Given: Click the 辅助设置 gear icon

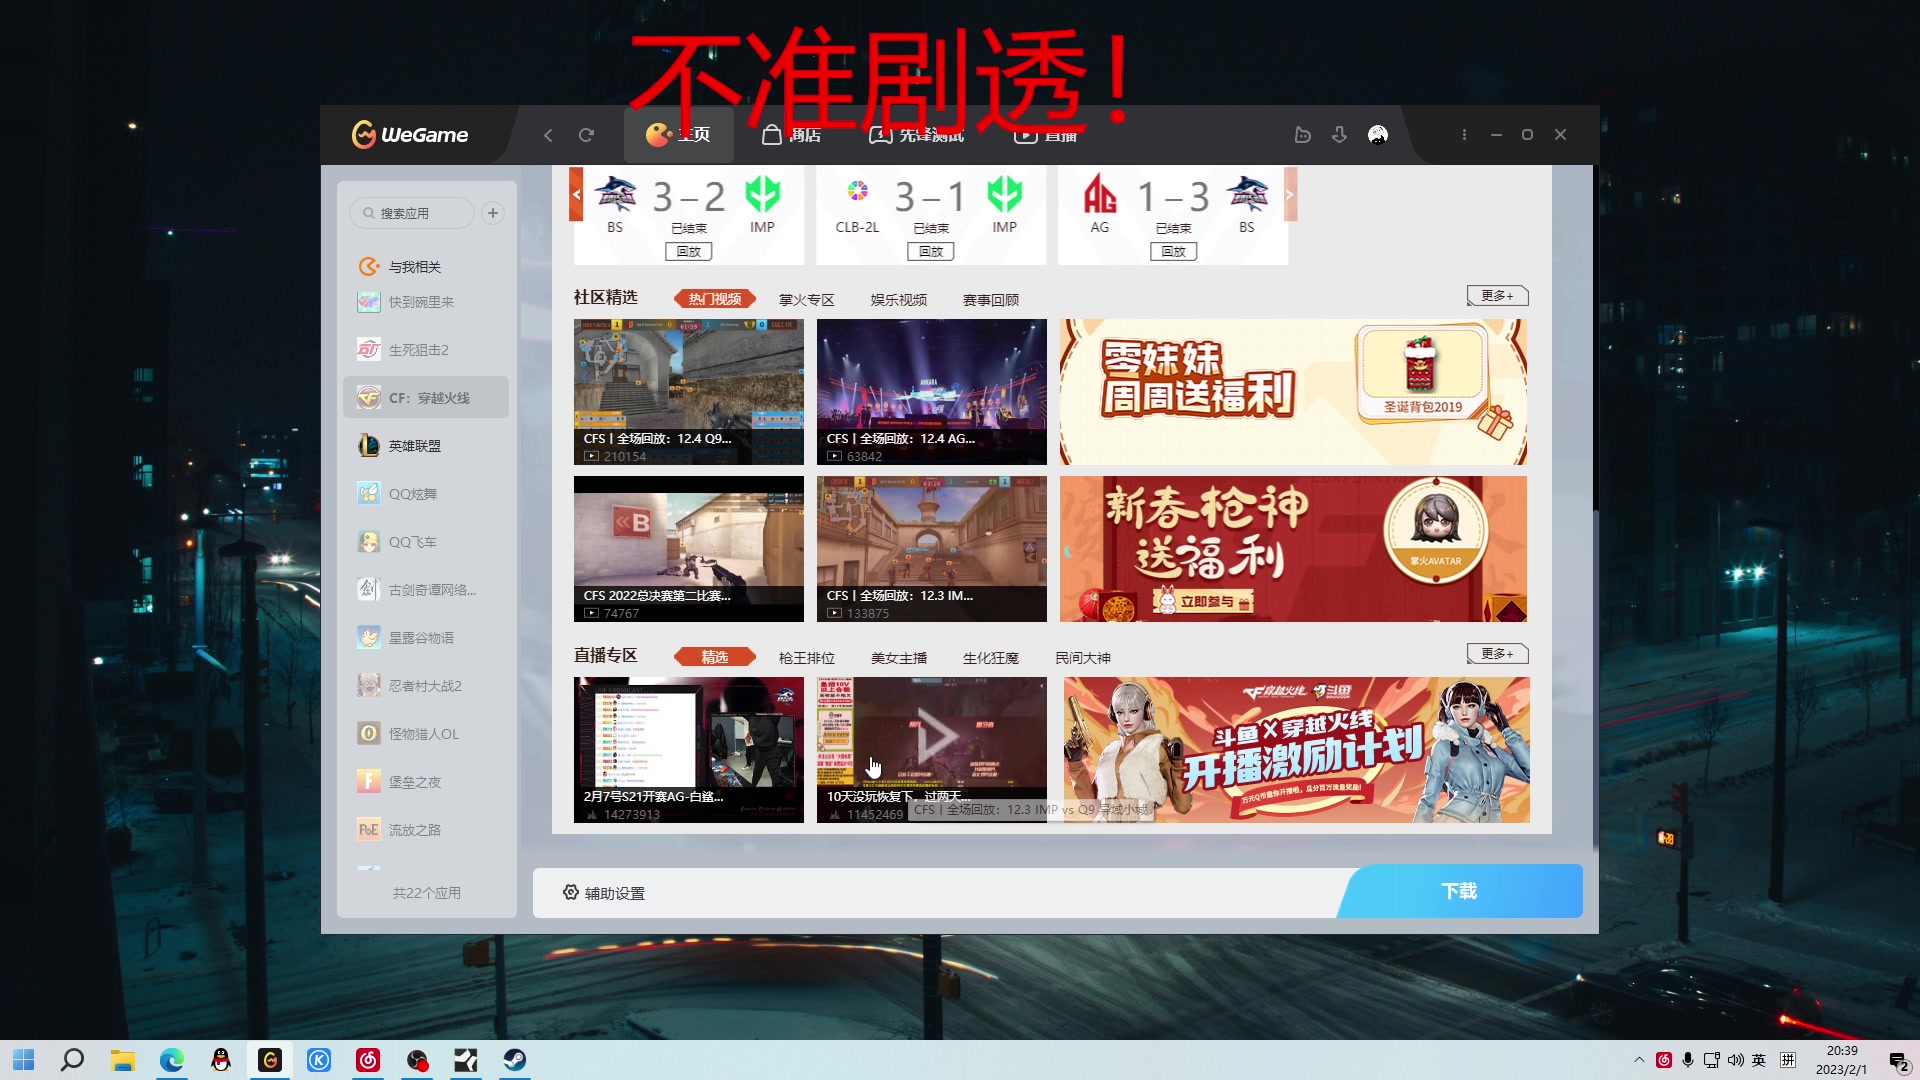Looking at the screenshot, I should [x=570, y=892].
